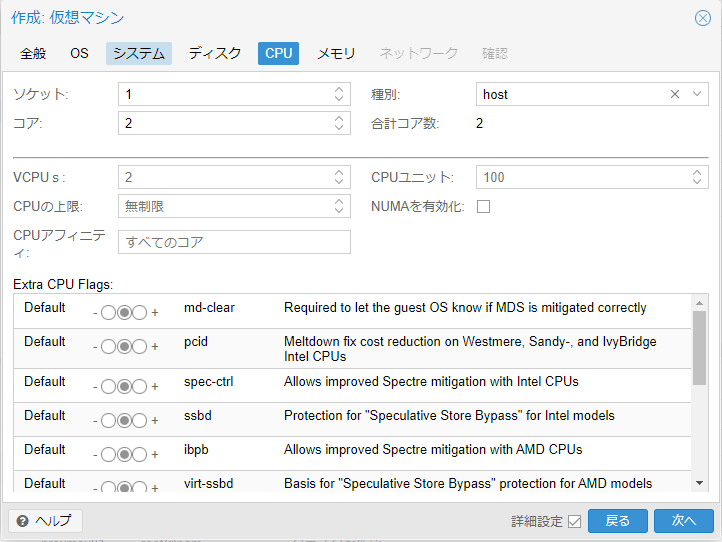
Task: Switch to the ディスク tab
Action: [x=215, y=53]
